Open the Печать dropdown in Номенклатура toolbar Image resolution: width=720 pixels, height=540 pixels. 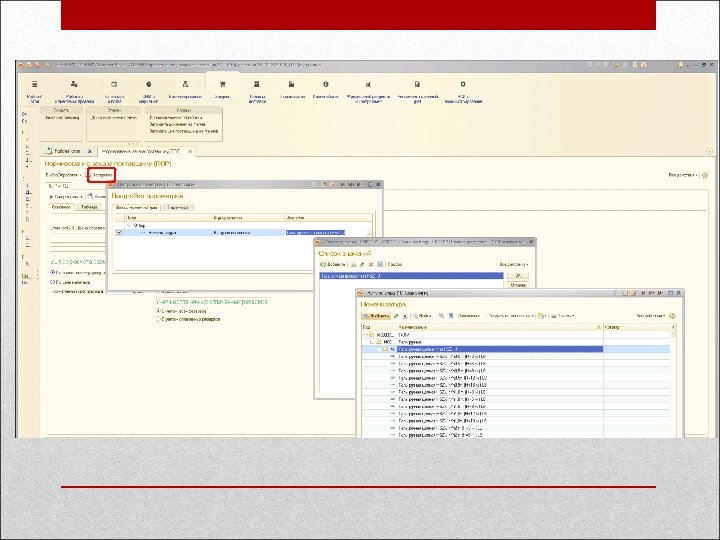point(562,316)
